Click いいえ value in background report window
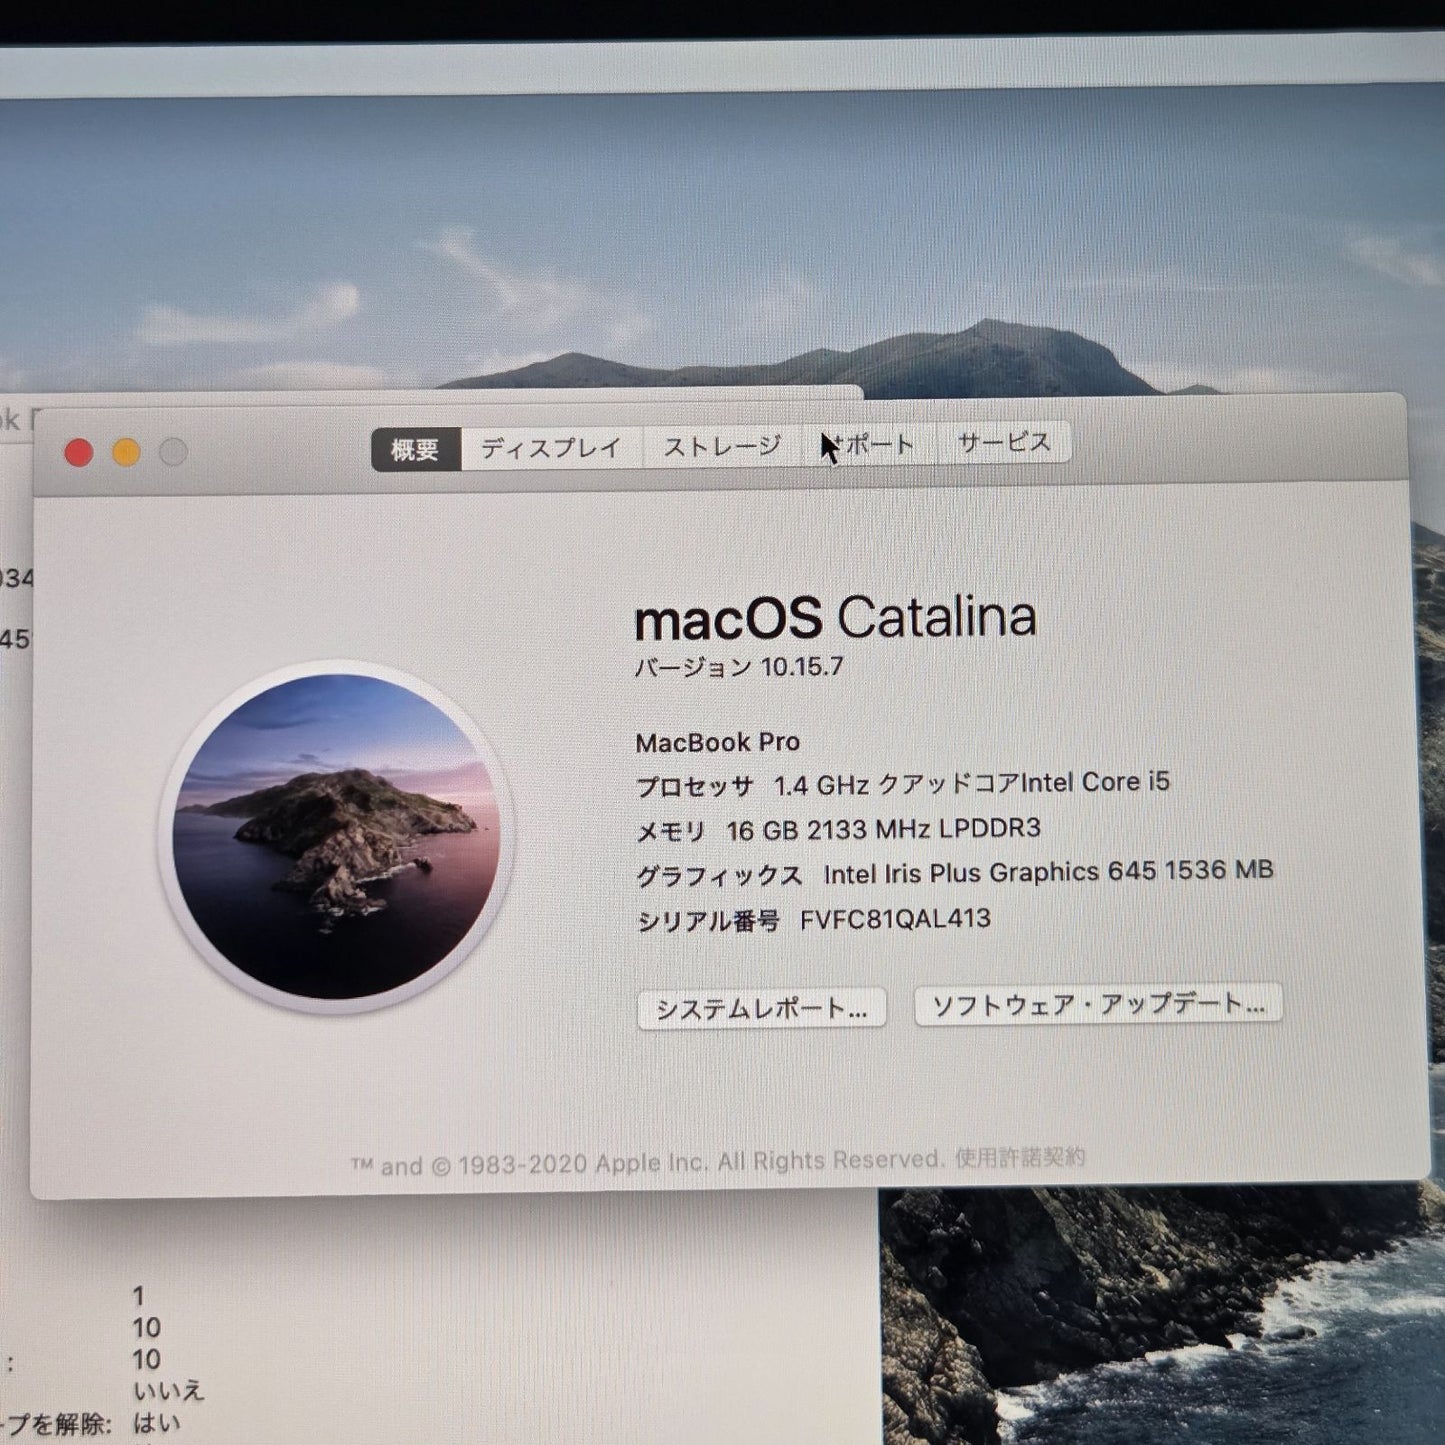This screenshot has width=1445, height=1445. tap(168, 1391)
